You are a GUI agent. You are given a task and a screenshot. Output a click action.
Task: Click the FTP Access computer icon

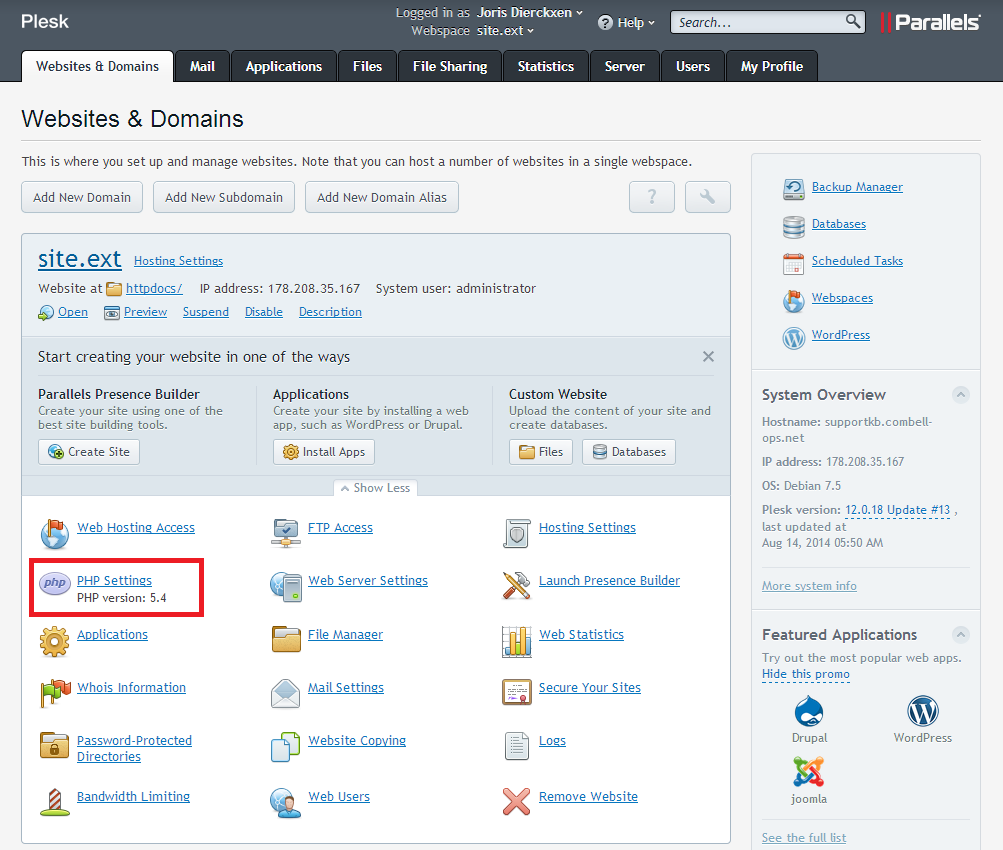coord(285,533)
